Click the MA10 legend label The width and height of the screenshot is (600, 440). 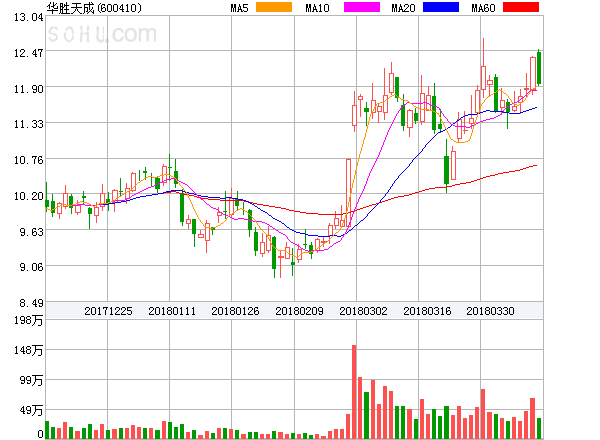[x=317, y=8]
